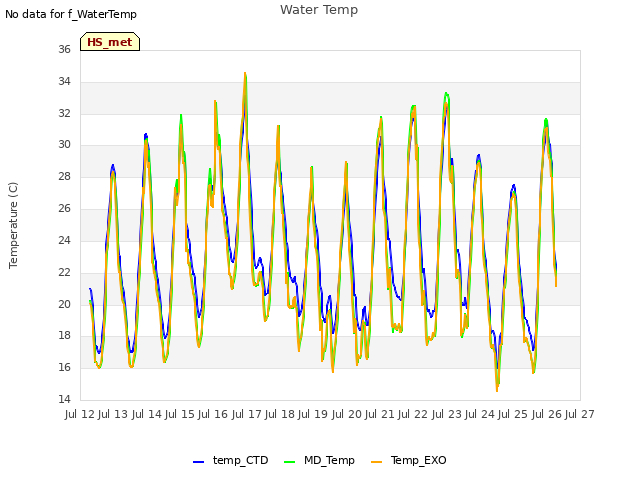Viewport: 640px width, 480px height.
Task: Click the 'No data for f_WaterTemp' message
Action: click(71, 14)
